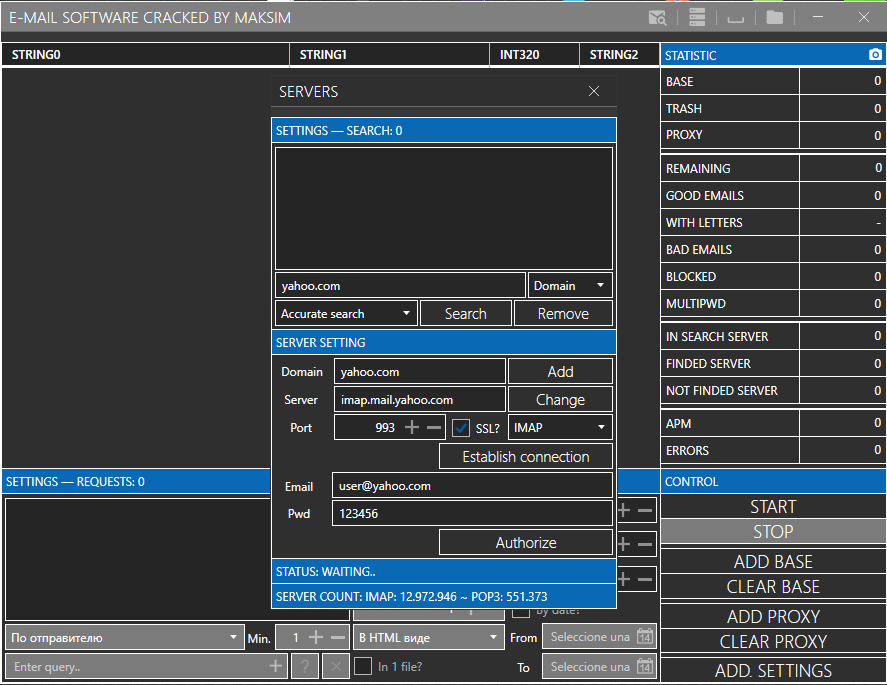Click the CLEAR BASE button
Image resolution: width=887 pixels, height=685 pixels.
pyautogui.click(x=773, y=587)
